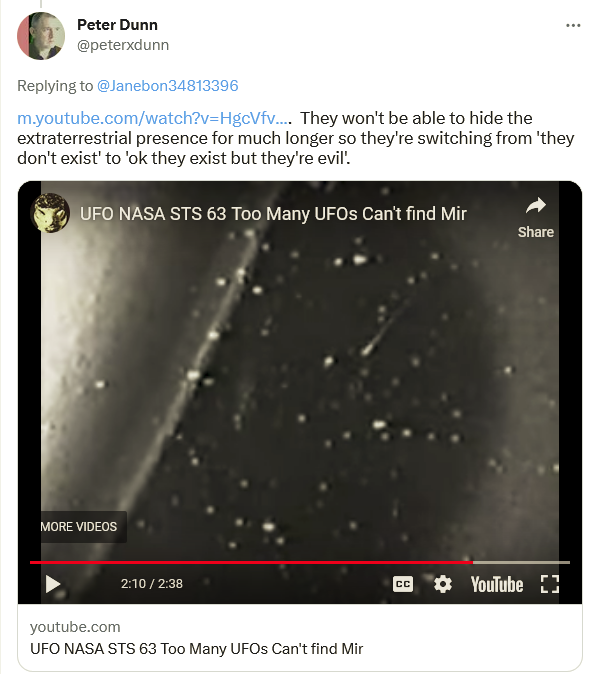598x674 pixels.
Task: Open the @Janebon34813396 mention link
Action: [x=168, y=86]
